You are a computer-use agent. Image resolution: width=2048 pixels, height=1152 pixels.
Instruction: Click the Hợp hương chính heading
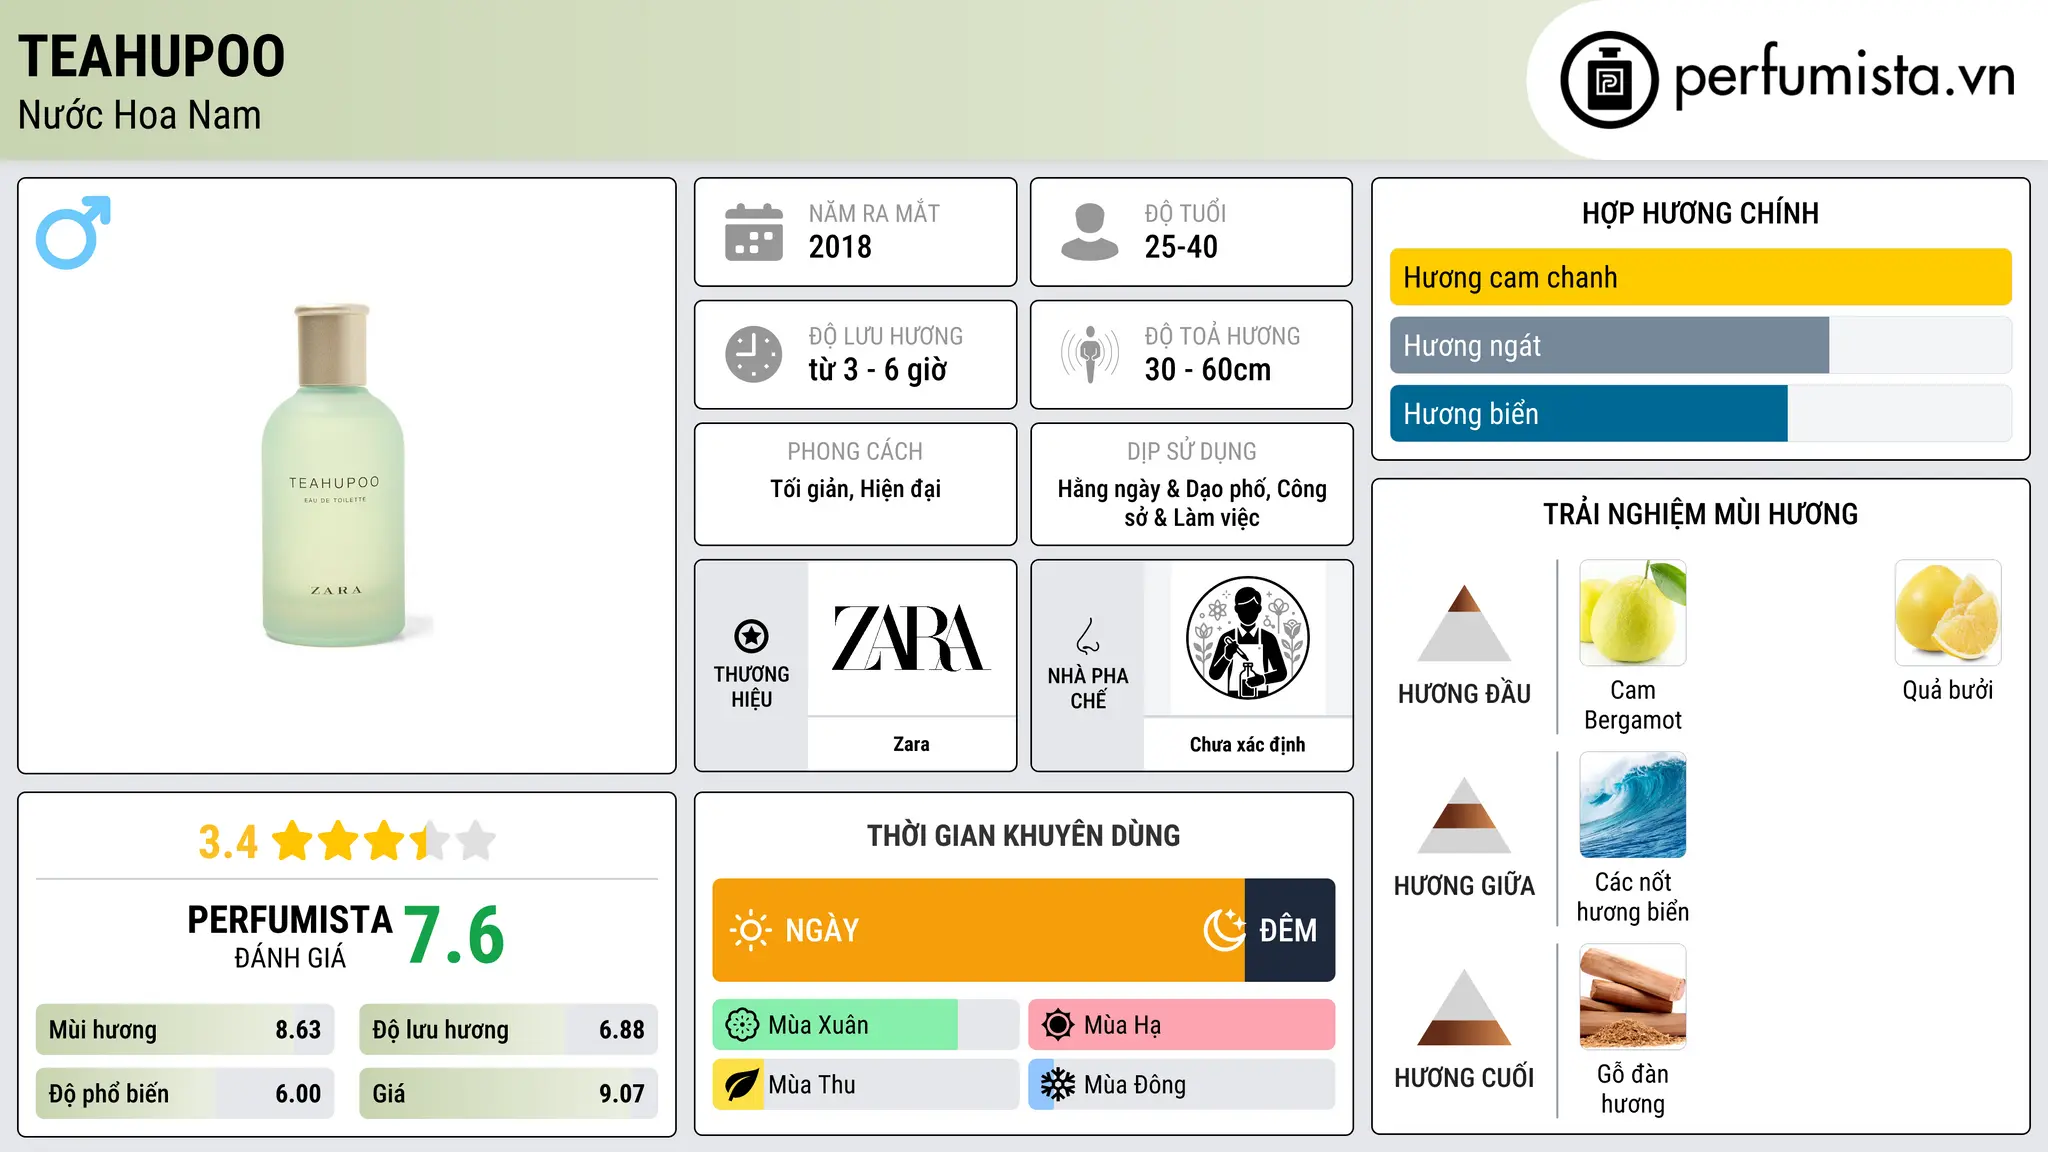1700,213
